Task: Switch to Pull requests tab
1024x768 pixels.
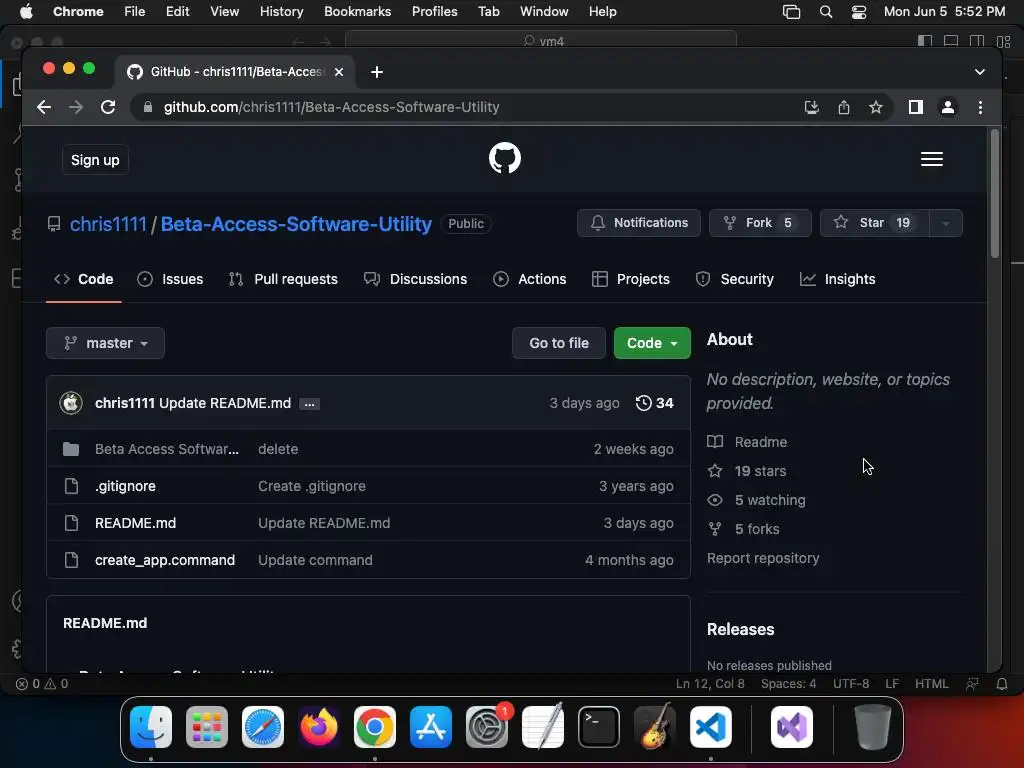Action: [x=283, y=280]
